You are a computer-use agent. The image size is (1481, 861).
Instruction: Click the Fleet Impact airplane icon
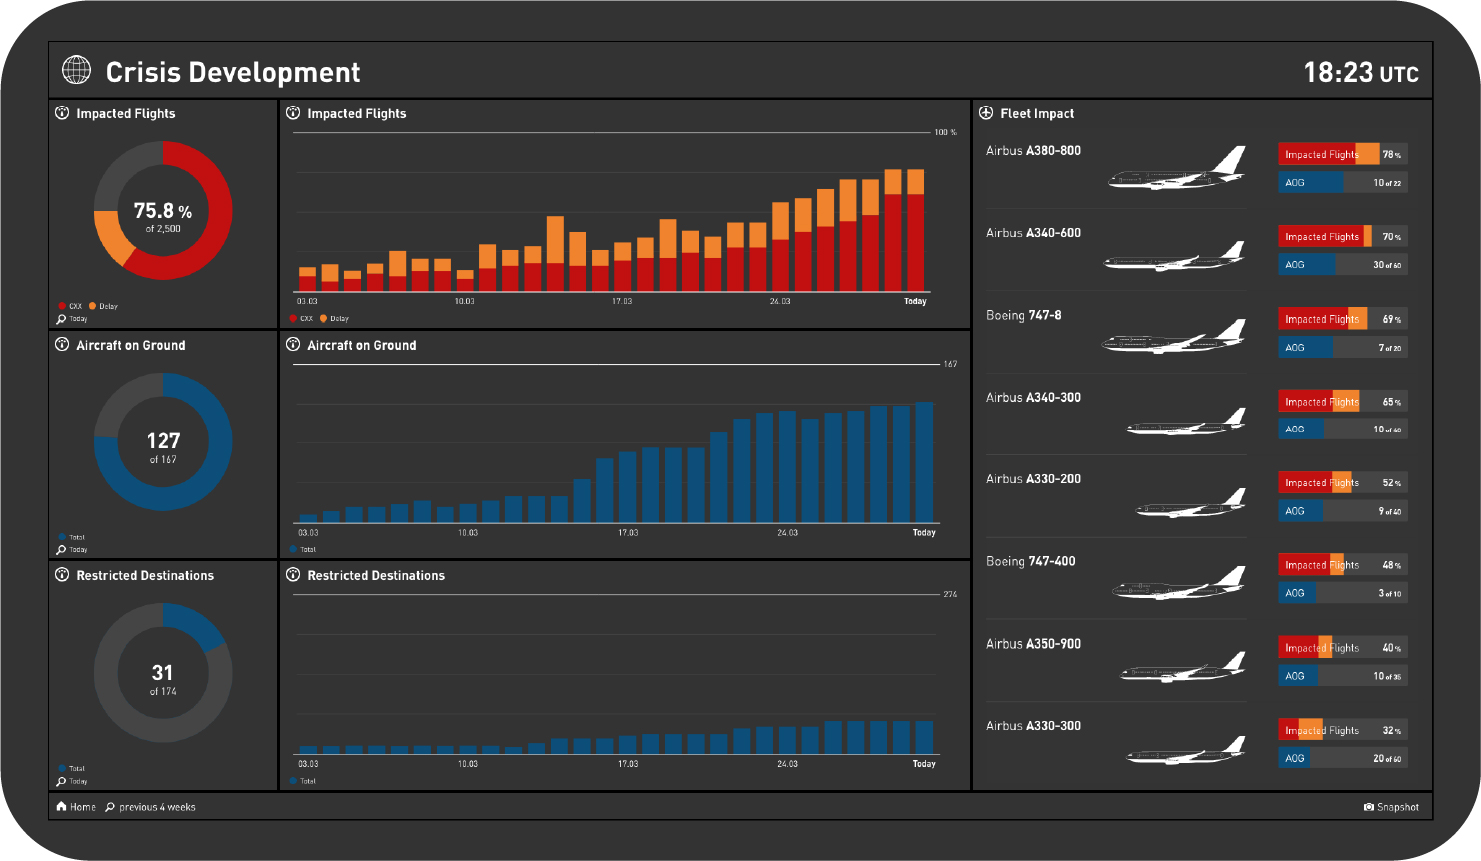986,113
